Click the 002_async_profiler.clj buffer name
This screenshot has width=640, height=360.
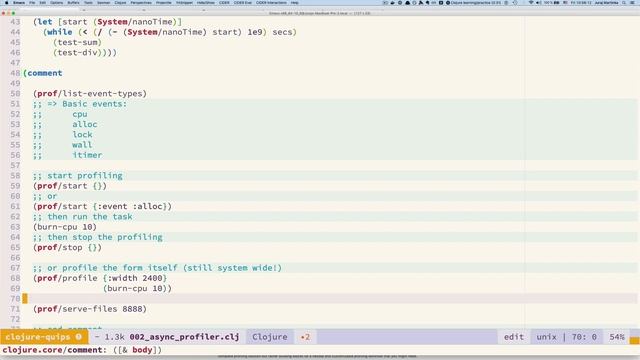pos(184,337)
